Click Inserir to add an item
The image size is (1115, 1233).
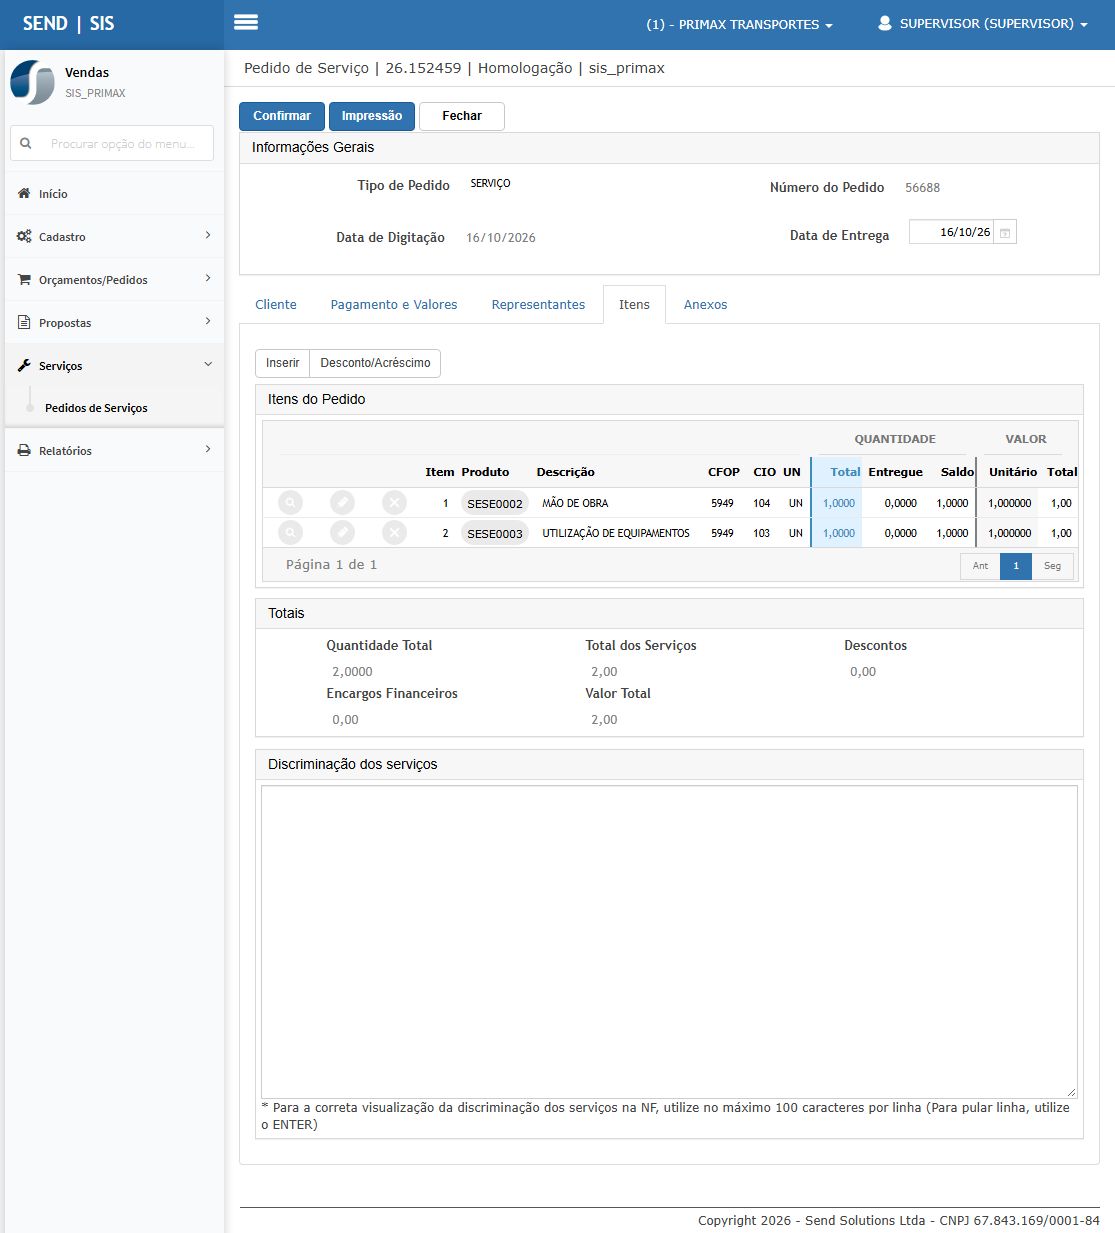pos(283,363)
